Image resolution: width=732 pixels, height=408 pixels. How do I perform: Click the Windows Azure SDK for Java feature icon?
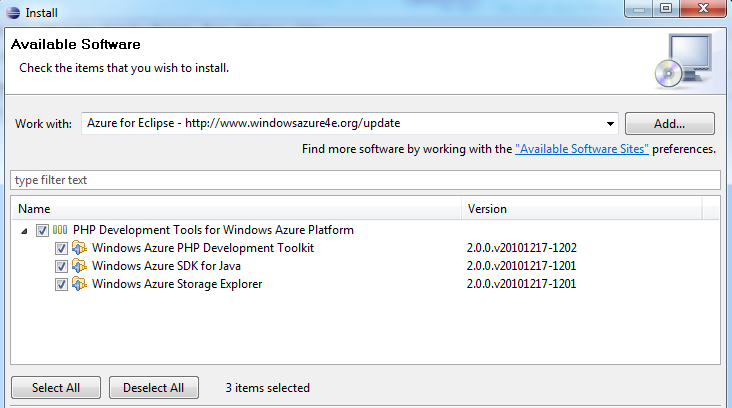click(79, 266)
